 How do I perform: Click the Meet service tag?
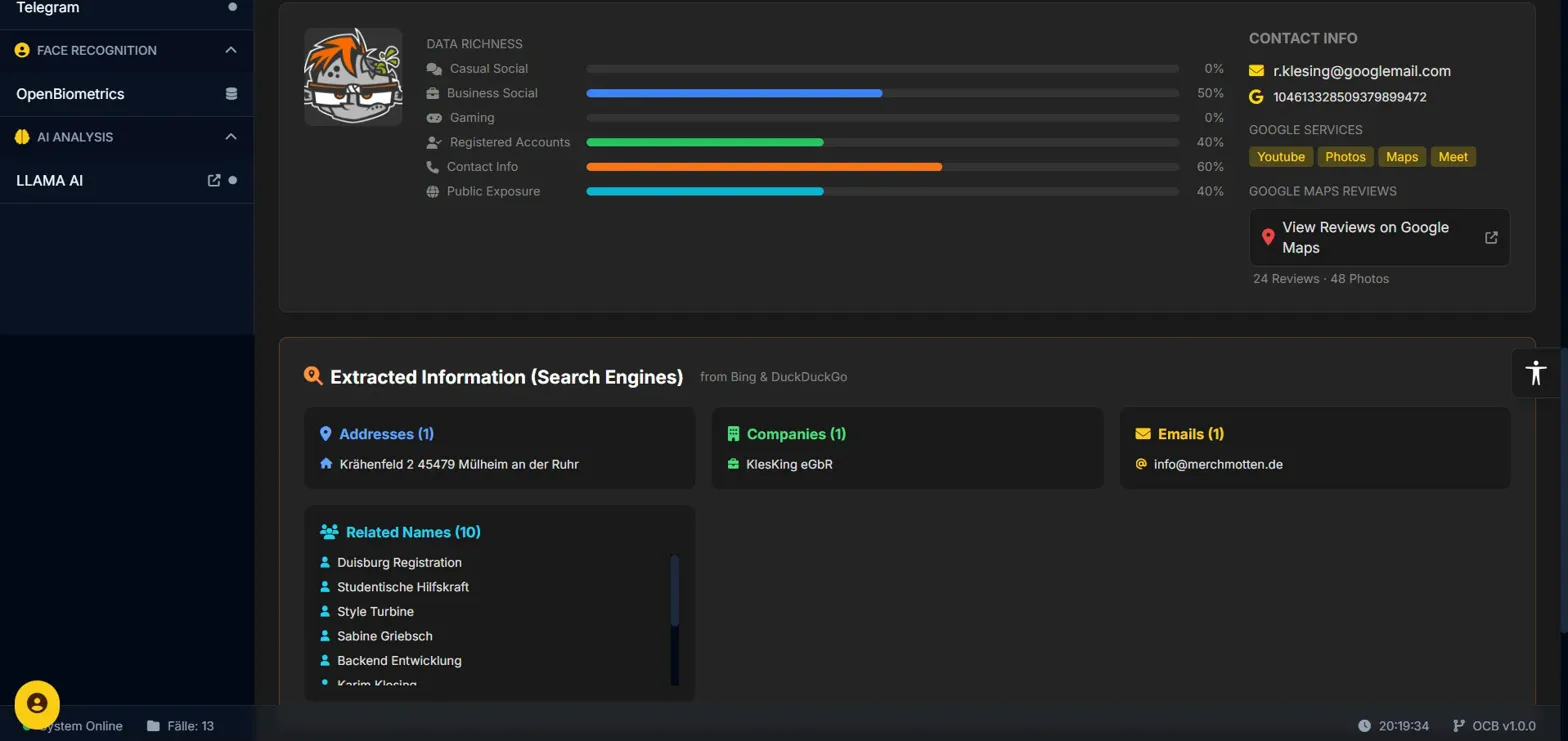(1453, 157)
